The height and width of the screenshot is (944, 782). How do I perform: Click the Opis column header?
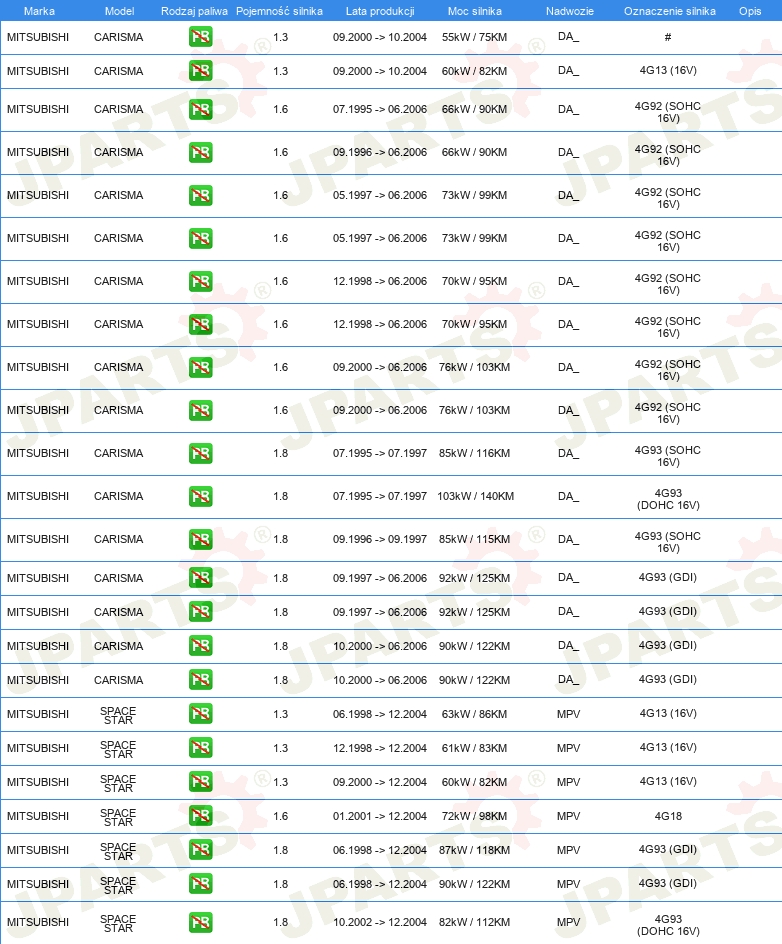coord(750,11)
